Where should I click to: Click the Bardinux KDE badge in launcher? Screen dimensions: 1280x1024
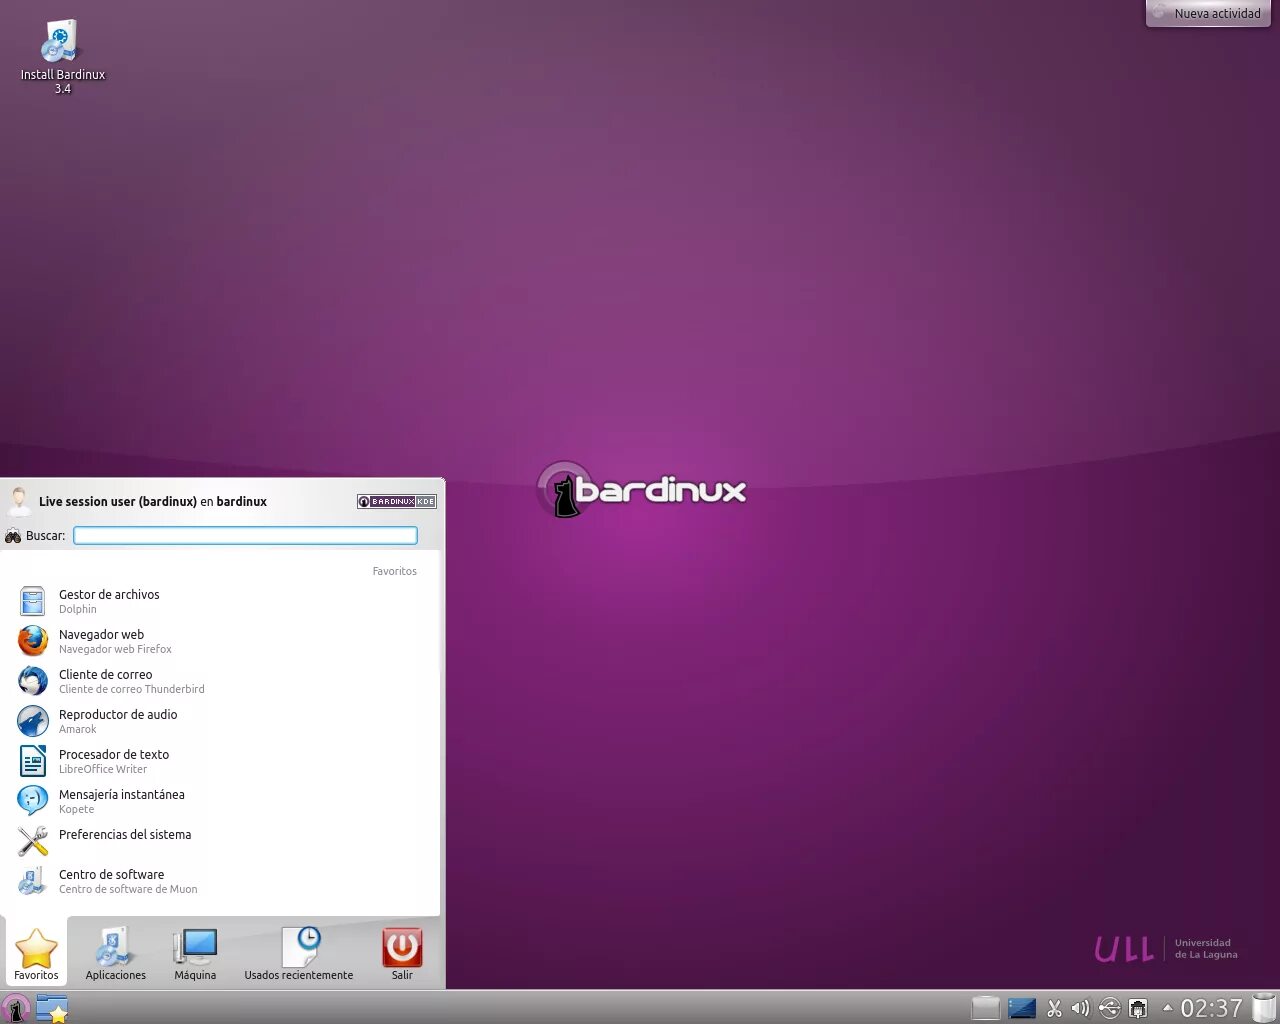click(x=397, y=501)
